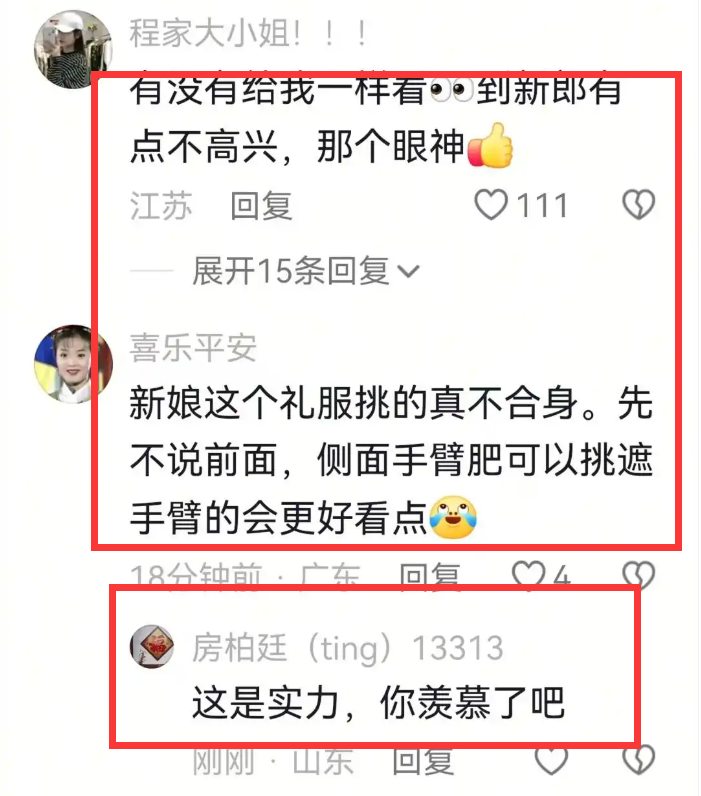Like 喜乐平安's comment showing 4 likes

(x=528, y=576)
